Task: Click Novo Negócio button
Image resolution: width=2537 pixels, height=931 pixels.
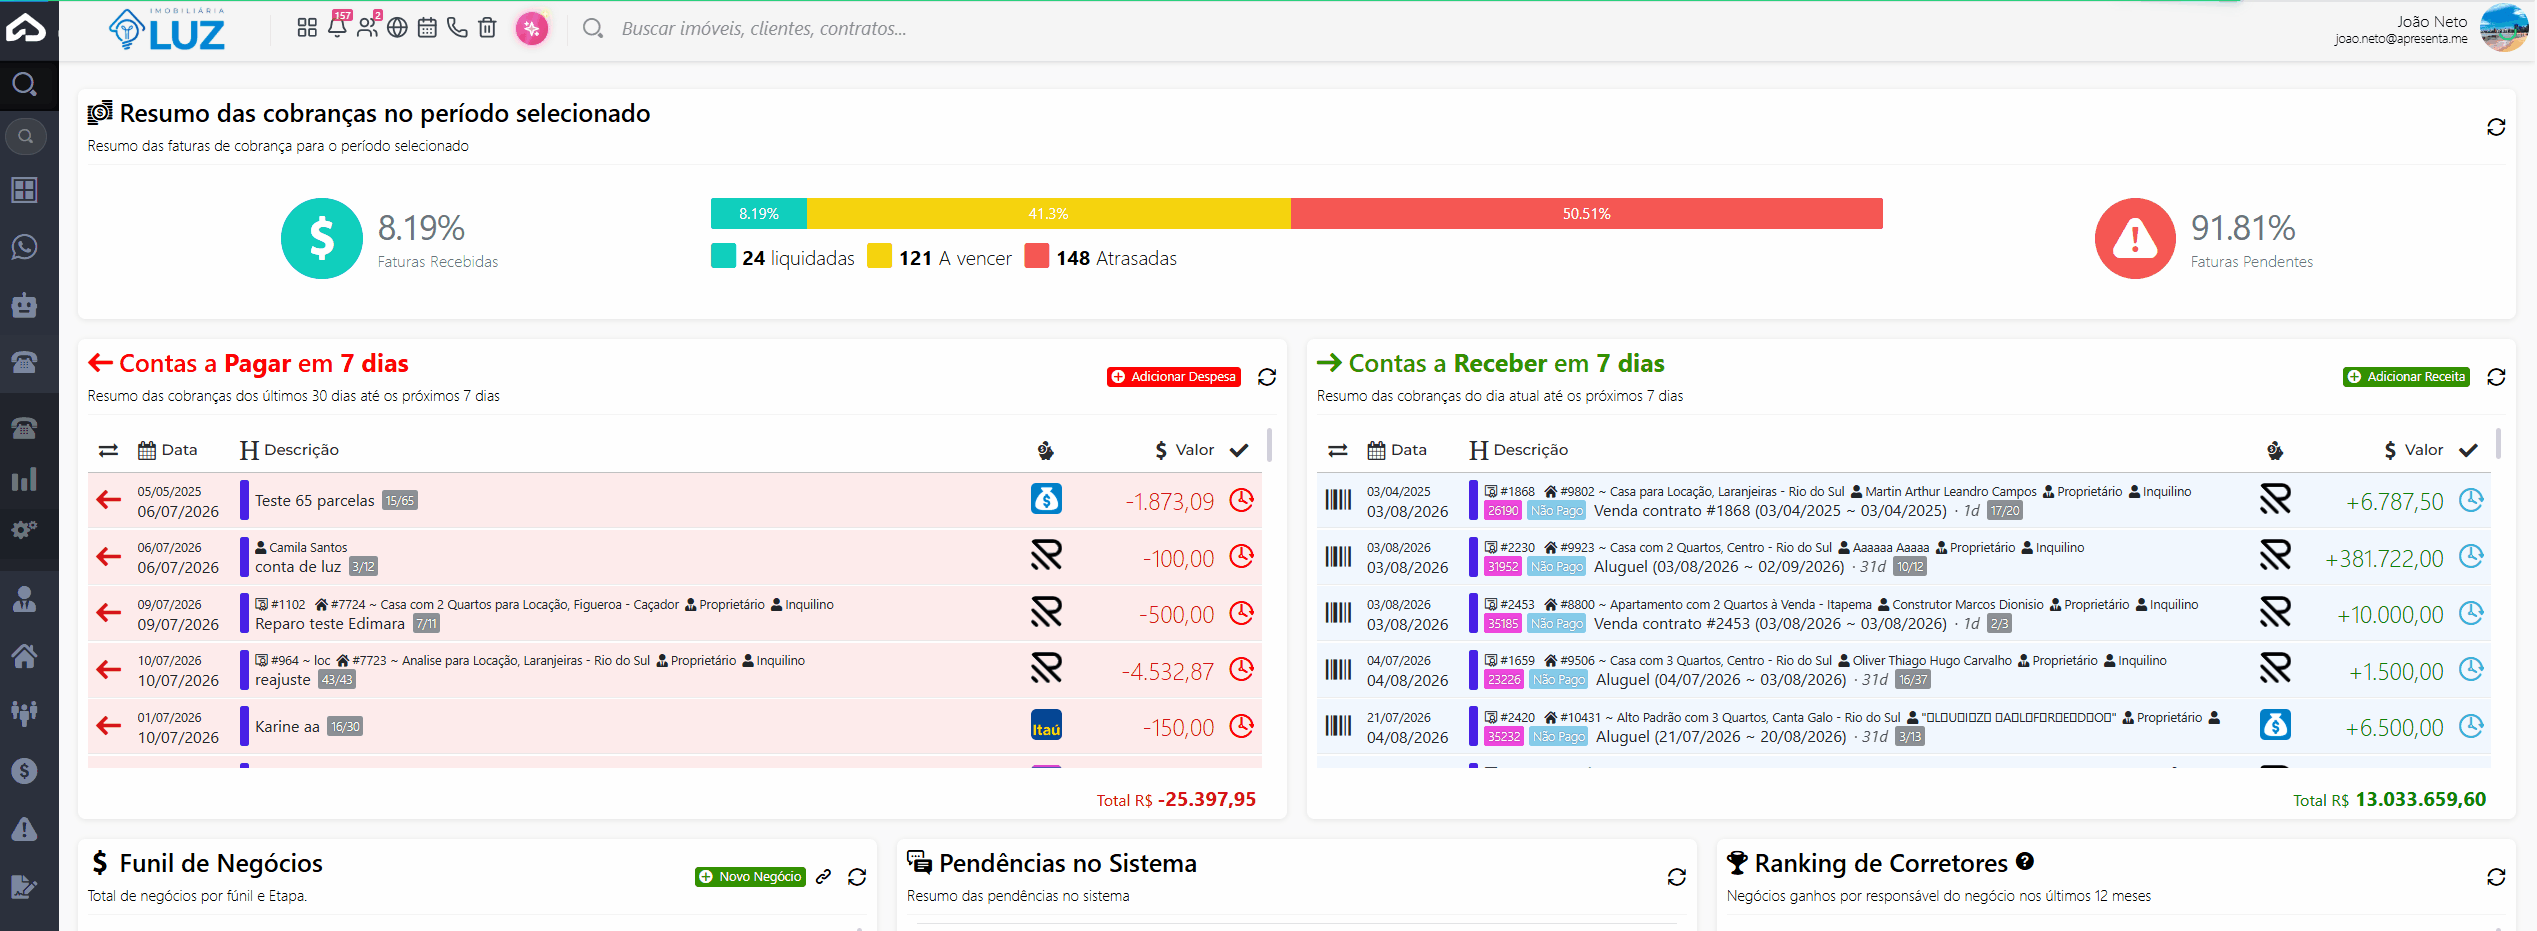Action: 751,877
